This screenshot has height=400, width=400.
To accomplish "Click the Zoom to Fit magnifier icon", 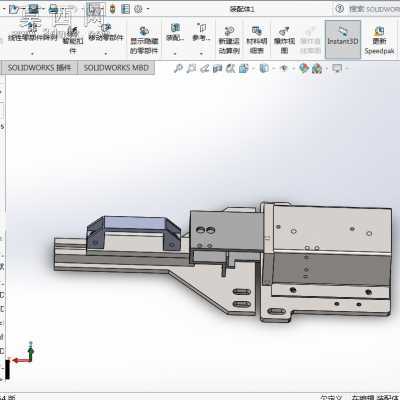I will click(x=178, y=69).
